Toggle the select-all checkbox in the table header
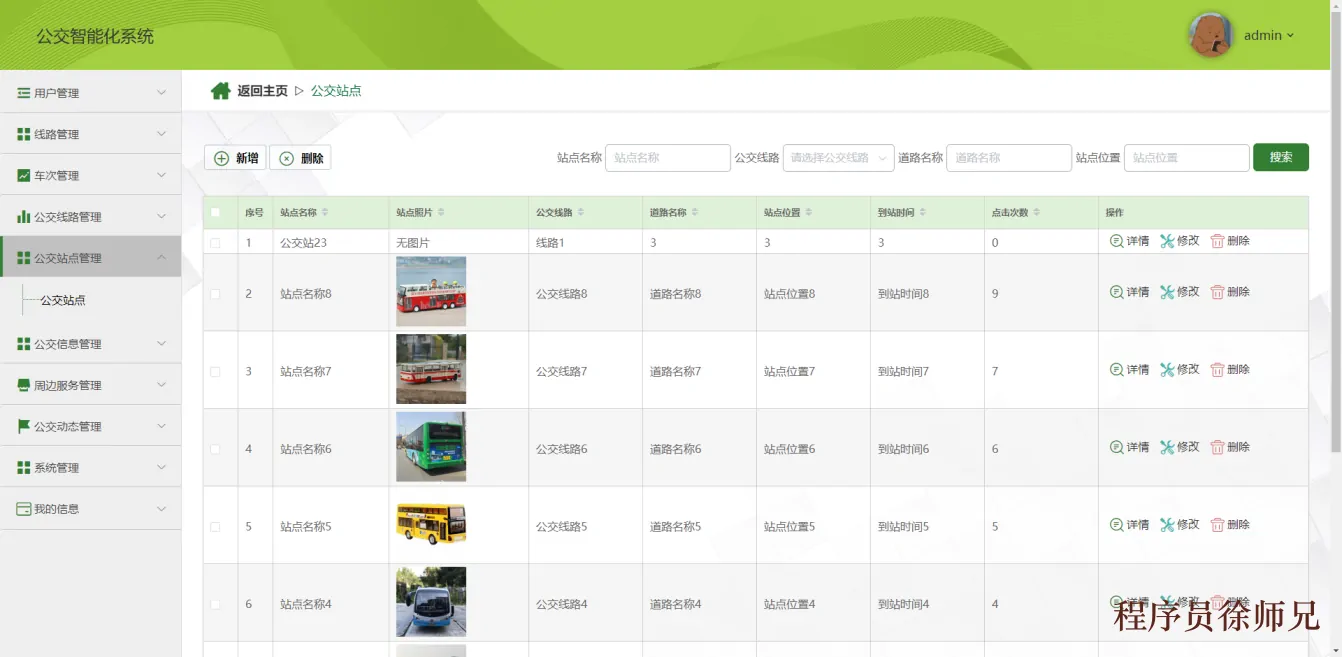The width and height of the screenshot is (1342, 657). 215,212
